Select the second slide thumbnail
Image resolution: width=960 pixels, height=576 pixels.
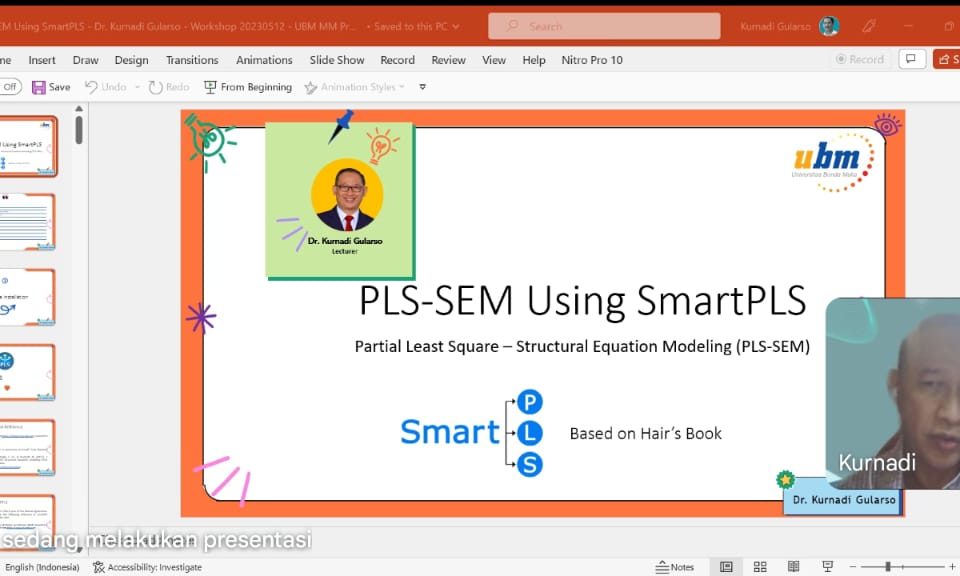(x=28, y=222)
